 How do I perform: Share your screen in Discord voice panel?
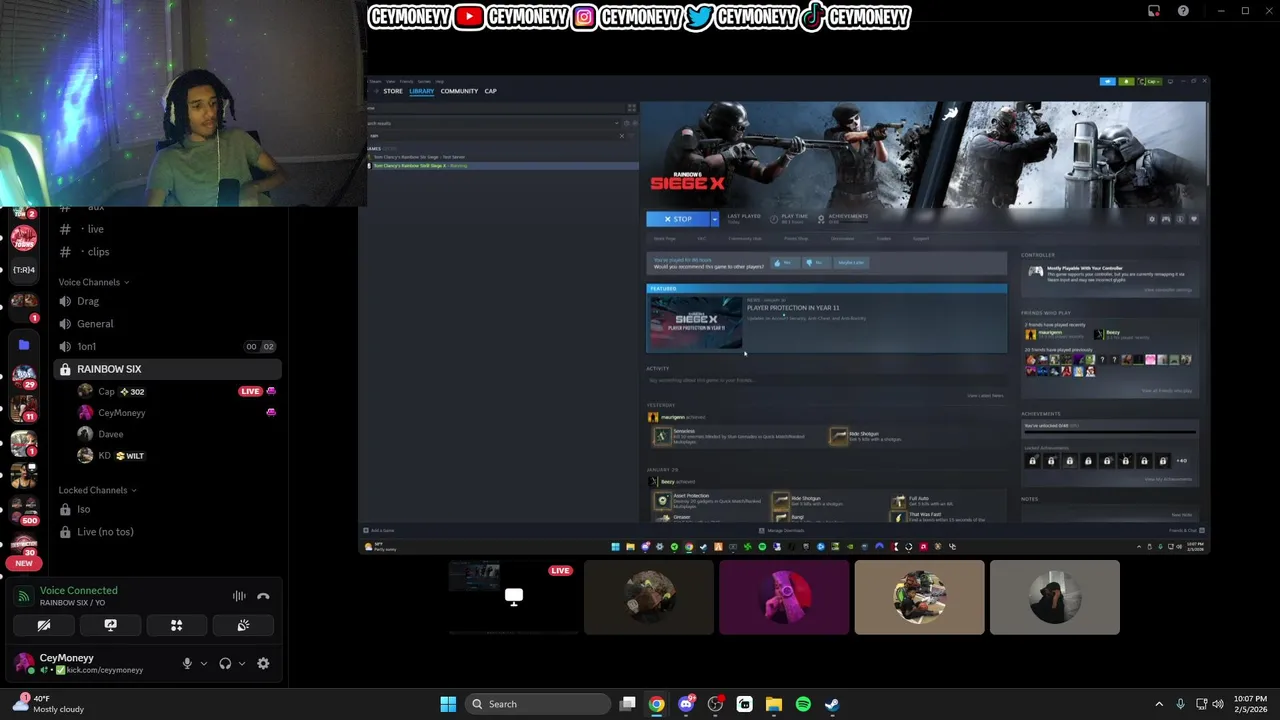110,625
